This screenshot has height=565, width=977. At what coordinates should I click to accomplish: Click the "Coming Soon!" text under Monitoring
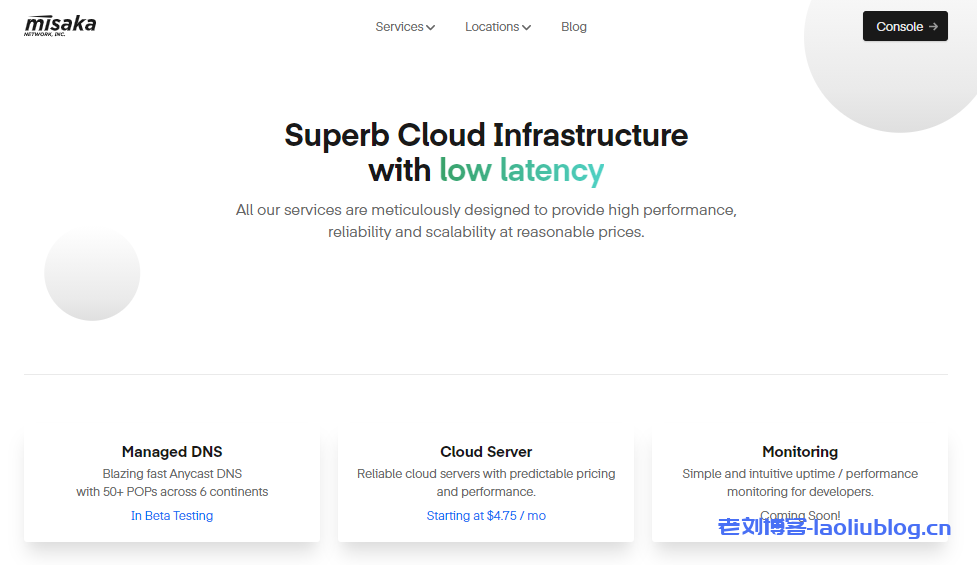pyautogui.click(x=800, y=515)
